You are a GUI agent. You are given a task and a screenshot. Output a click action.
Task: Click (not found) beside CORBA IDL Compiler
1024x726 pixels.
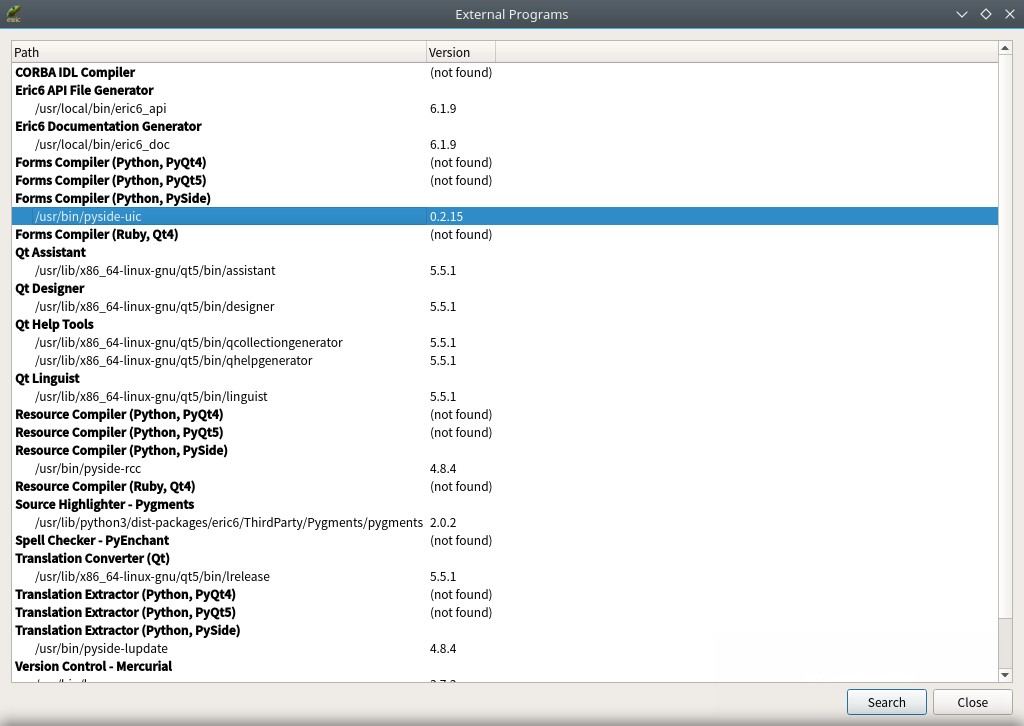pos(461,72)
